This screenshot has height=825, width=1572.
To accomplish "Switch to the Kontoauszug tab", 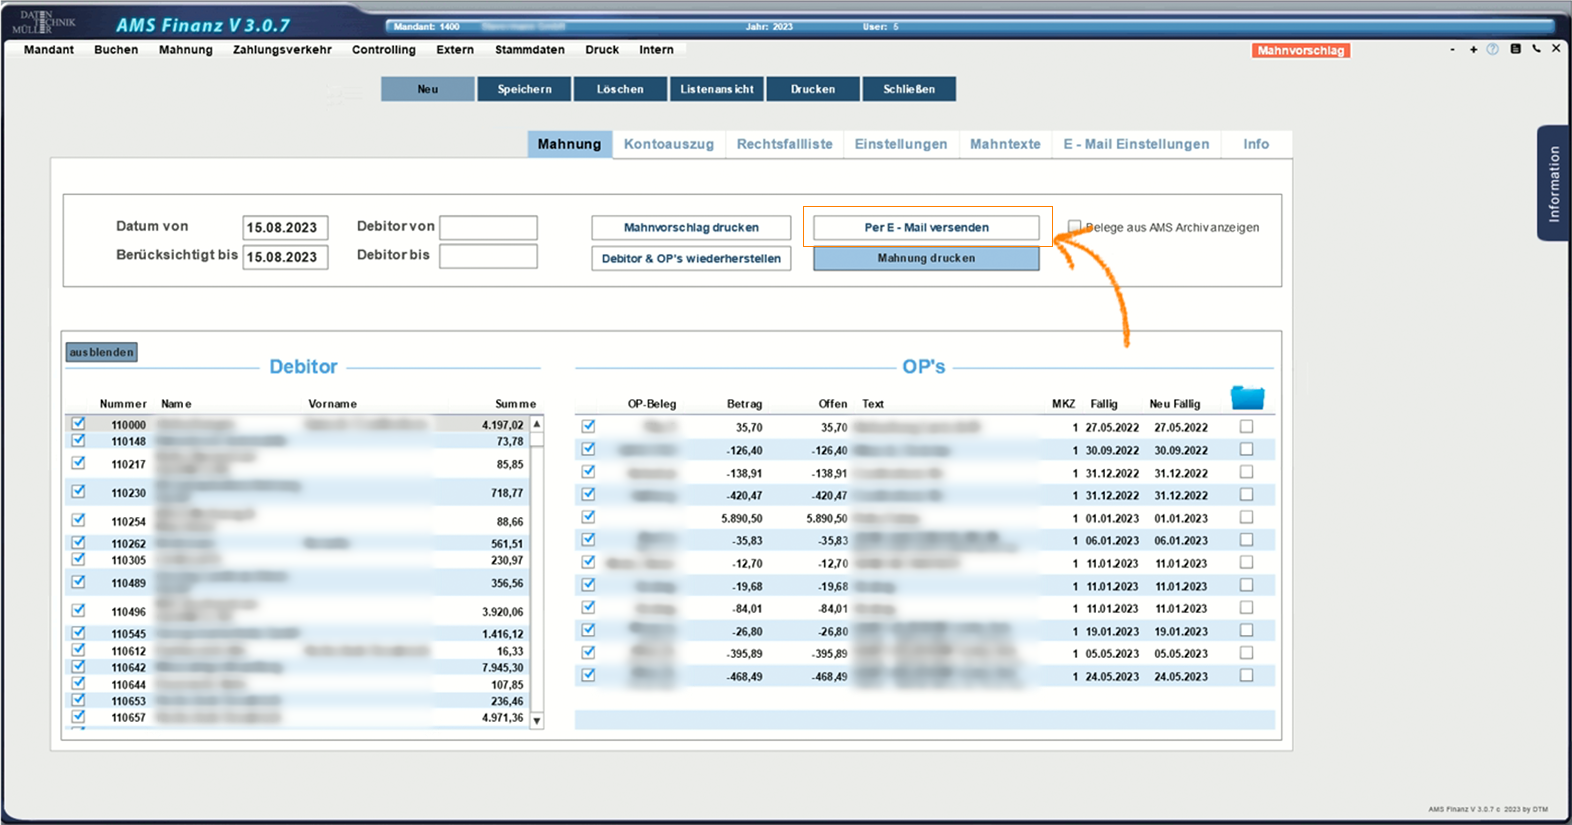I will point(668,144).
